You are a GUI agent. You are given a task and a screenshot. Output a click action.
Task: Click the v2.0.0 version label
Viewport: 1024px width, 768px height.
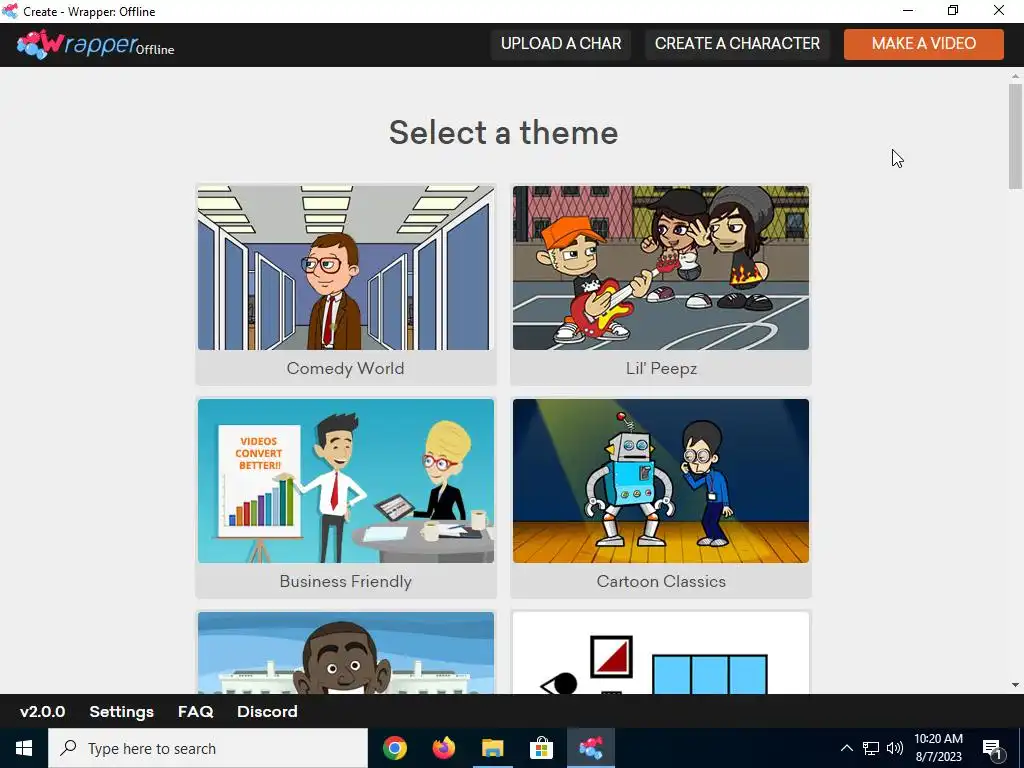42,712
